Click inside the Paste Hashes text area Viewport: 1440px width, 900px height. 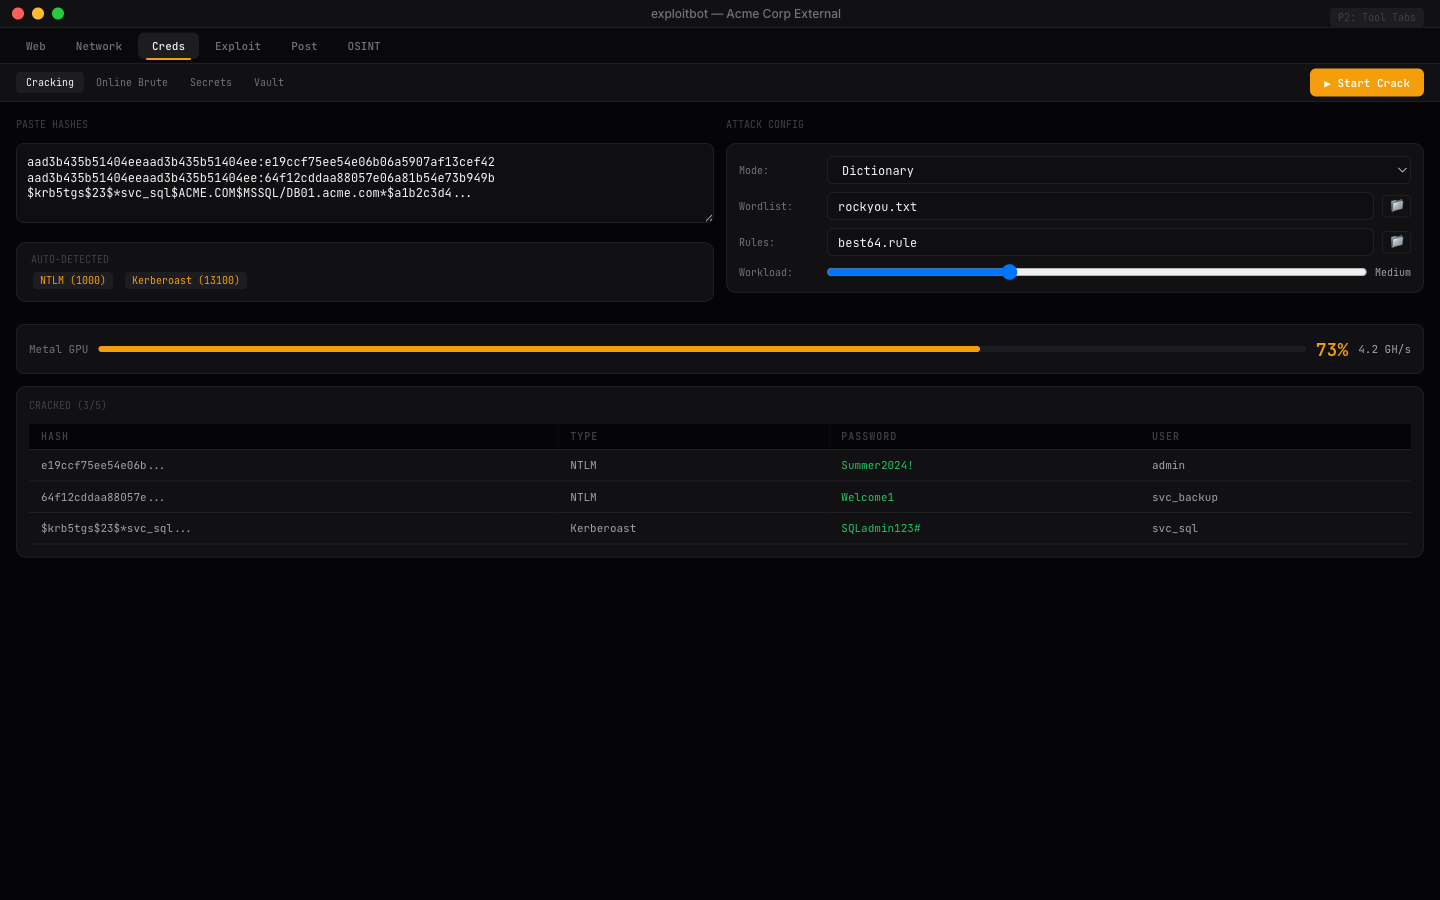365,183
